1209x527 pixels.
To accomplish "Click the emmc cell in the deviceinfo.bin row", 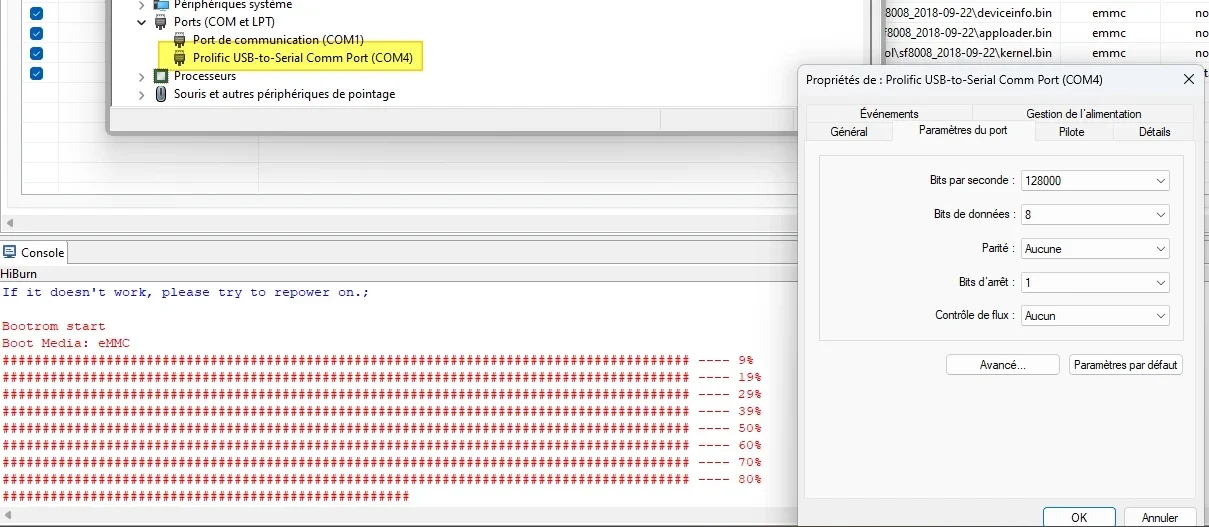I will pos(1109,14).
